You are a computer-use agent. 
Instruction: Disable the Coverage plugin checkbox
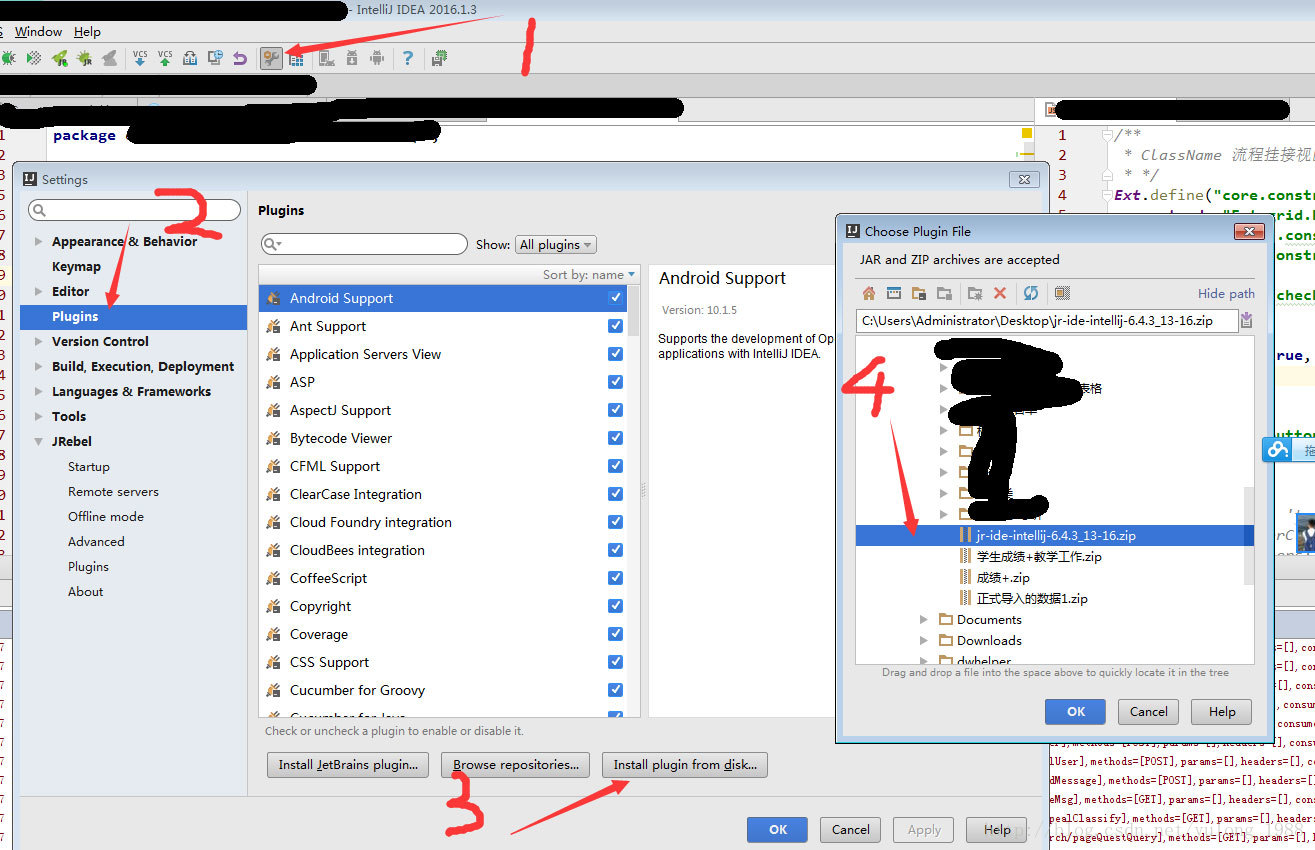click(615, 634)
